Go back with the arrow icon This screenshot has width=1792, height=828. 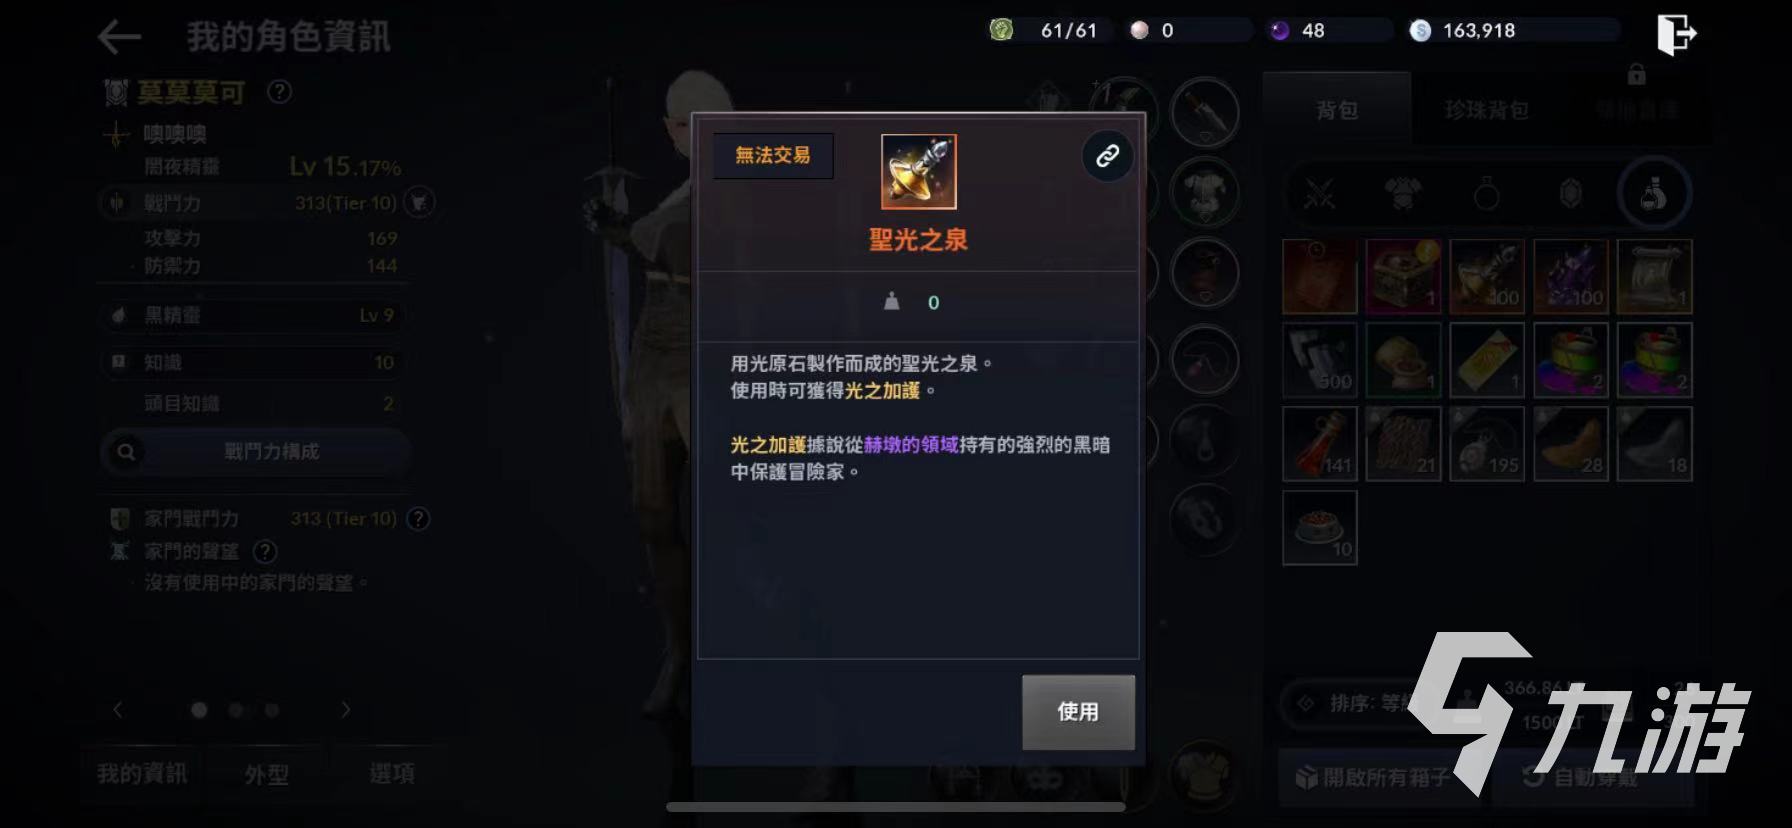(x=119, y=38)
